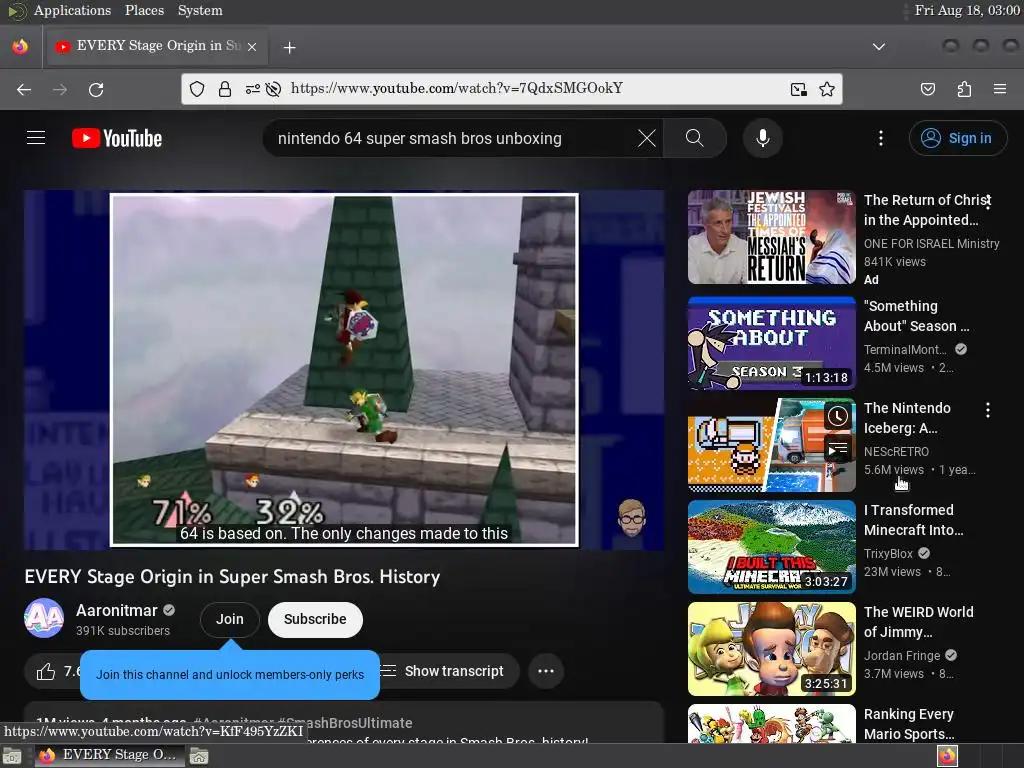
Task: Go forward in Firefox
Action: [60, 89]
